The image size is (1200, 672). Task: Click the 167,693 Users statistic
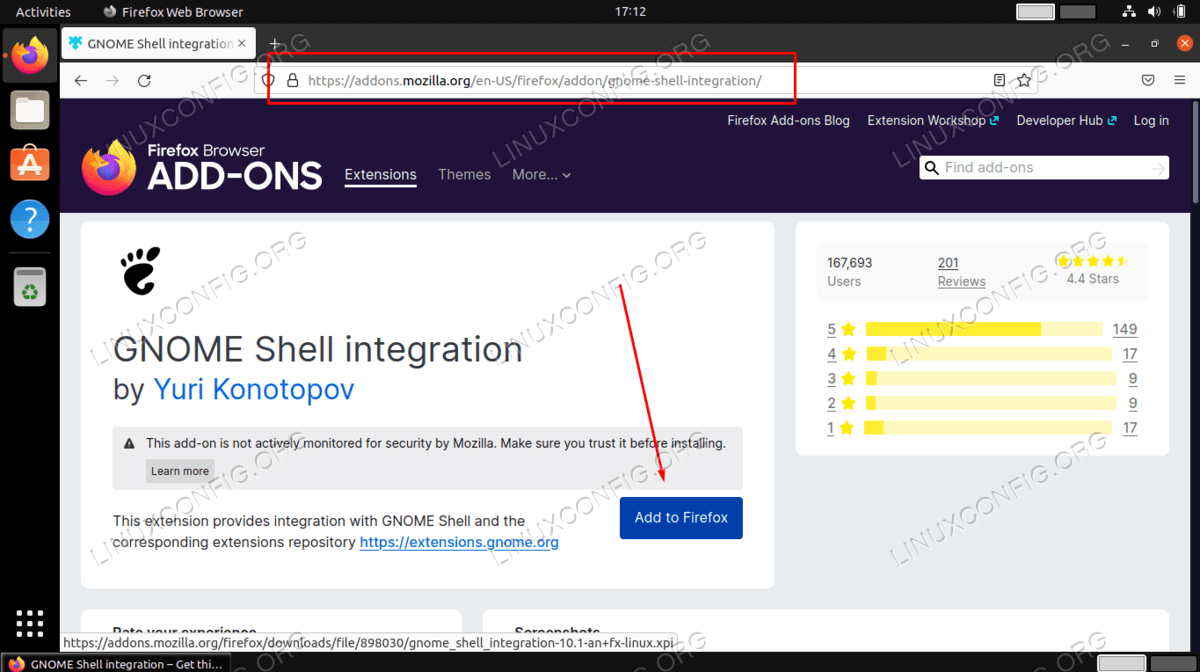pos(849,272)
